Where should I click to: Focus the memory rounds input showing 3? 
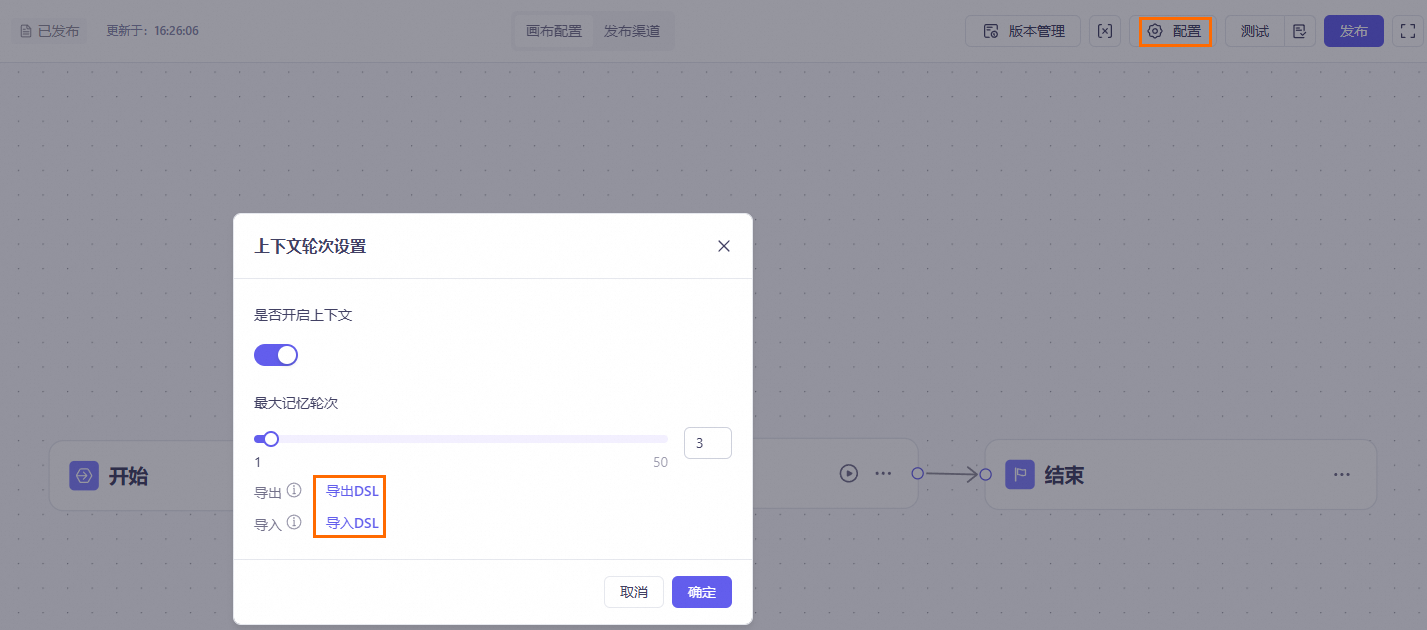(708, 443)
